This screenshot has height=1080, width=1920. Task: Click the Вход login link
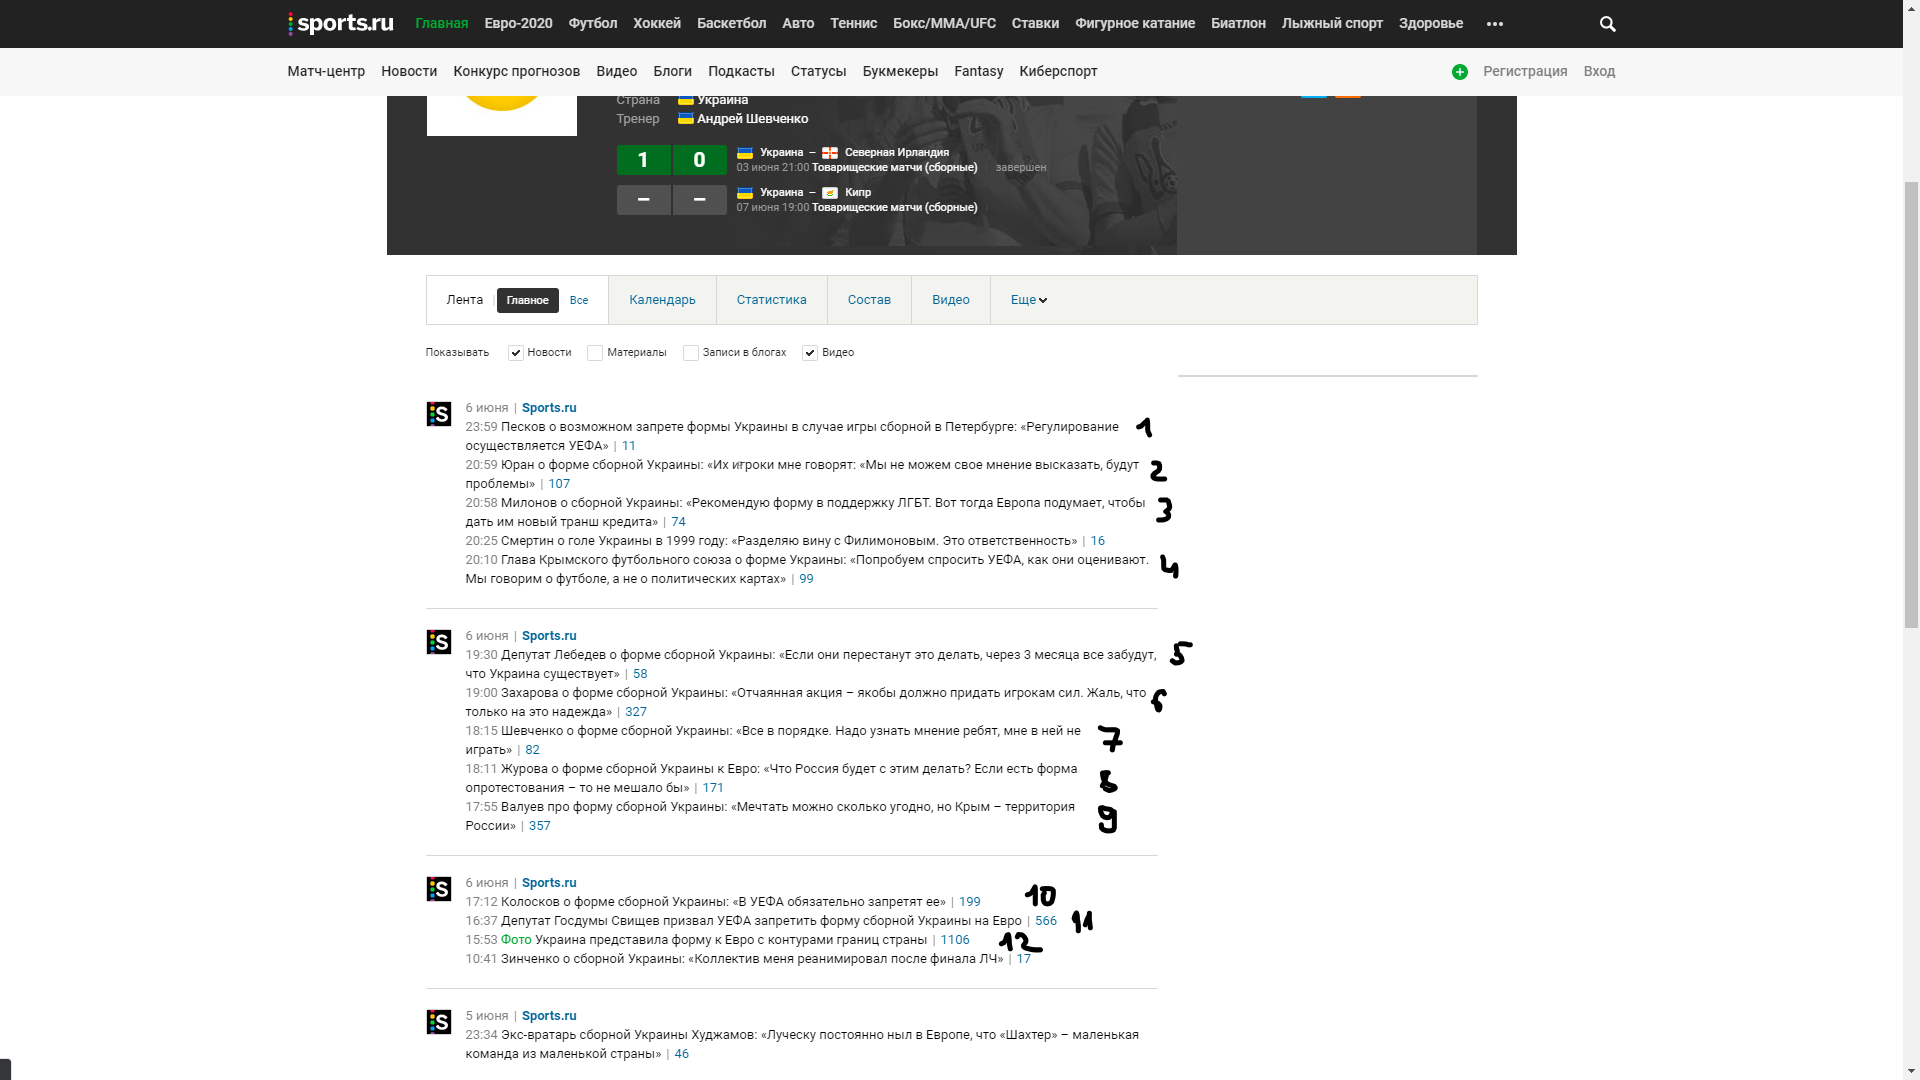[x=1599, y=72]
